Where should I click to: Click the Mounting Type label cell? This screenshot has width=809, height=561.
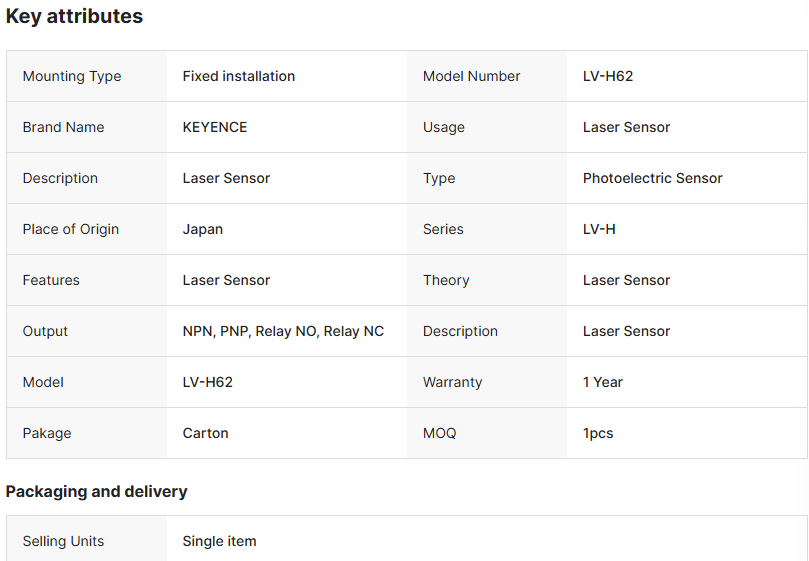(72, 76)
